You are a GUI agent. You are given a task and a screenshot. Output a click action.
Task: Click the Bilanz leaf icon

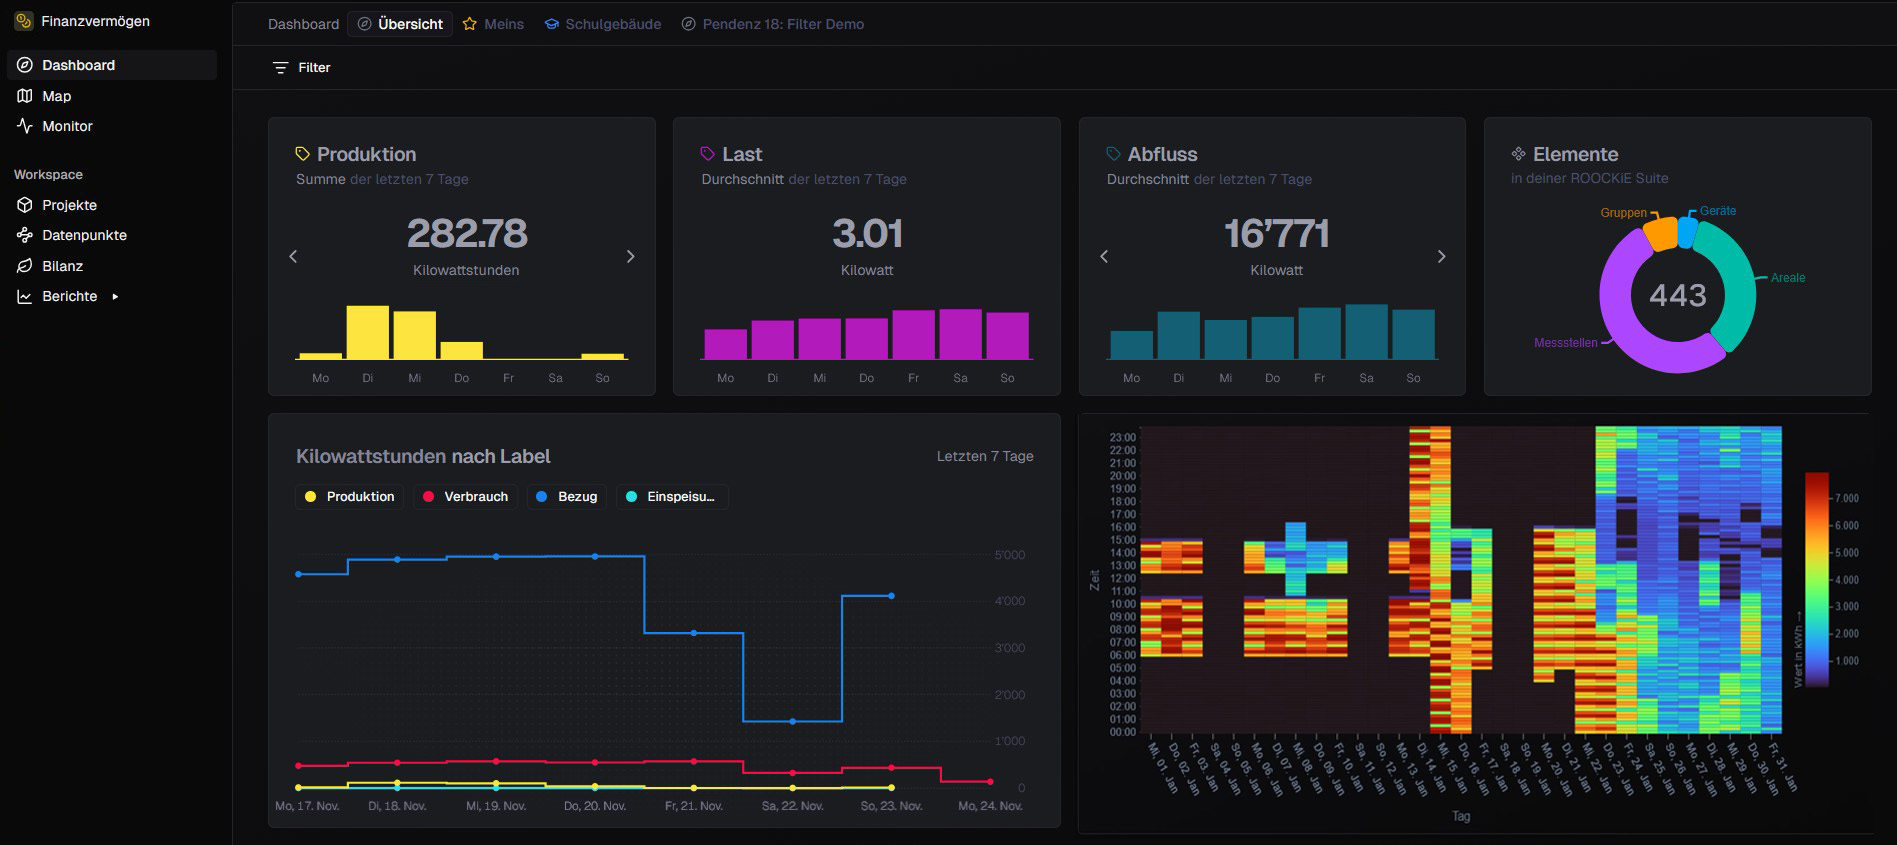25,266
